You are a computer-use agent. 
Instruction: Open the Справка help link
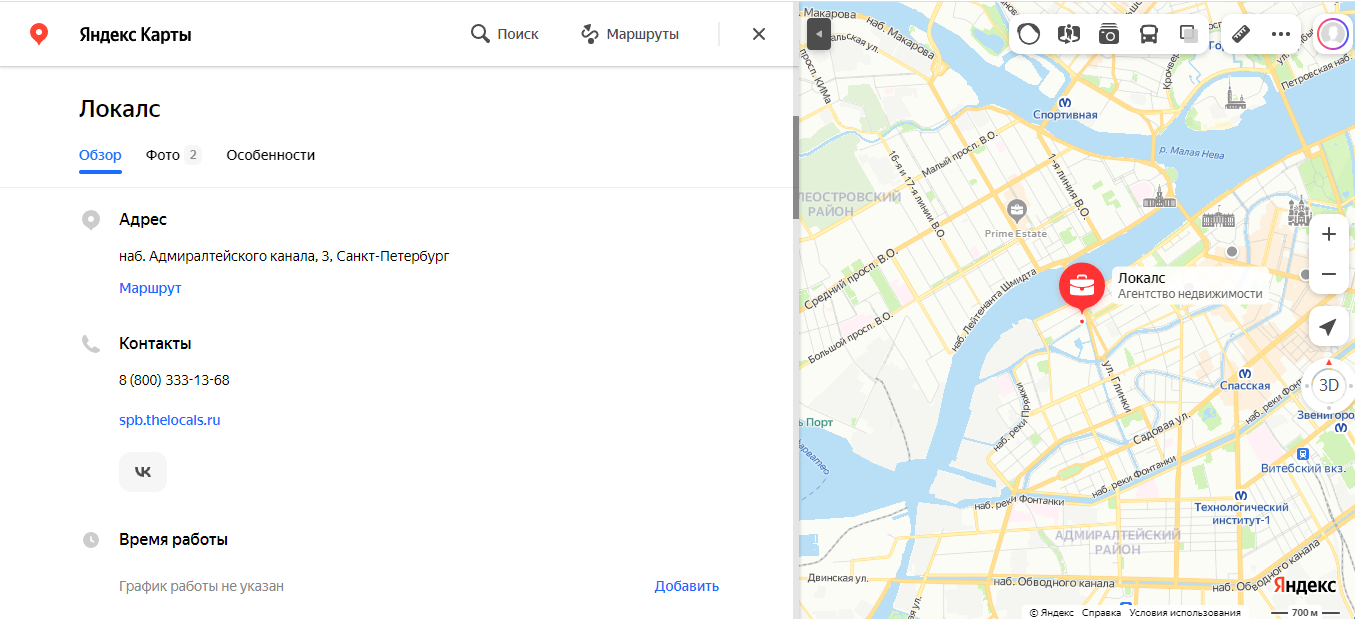click(1101, 612)
